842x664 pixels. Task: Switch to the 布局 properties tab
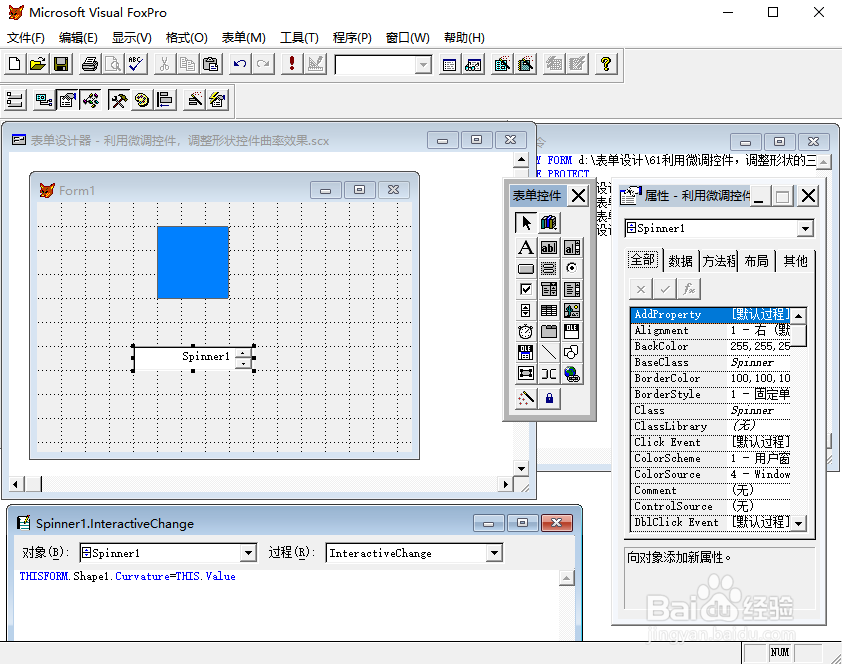pyautogui.click(x=756, y=261)
